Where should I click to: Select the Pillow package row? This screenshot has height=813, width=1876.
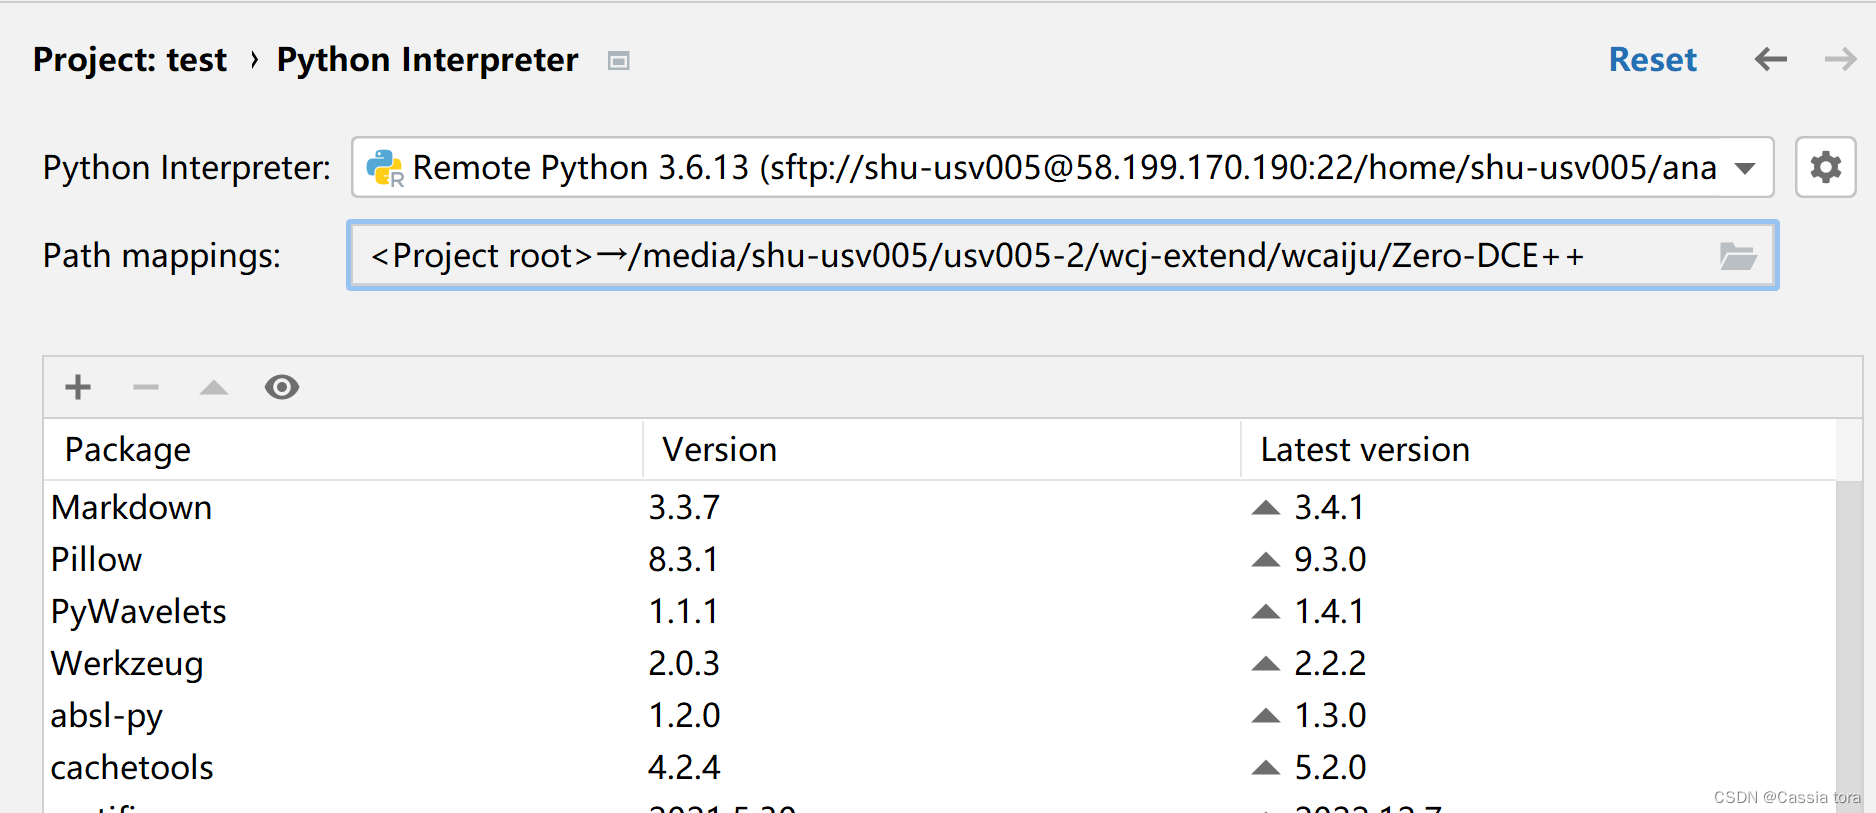940,559
